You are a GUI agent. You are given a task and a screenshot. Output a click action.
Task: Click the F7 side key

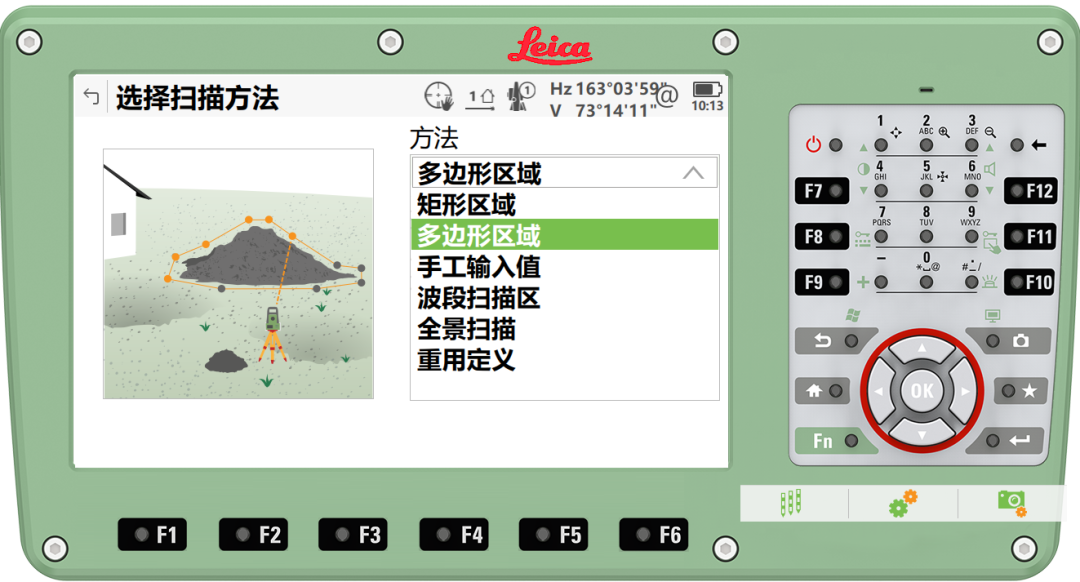pyautogui.click(x=822, y=191)
